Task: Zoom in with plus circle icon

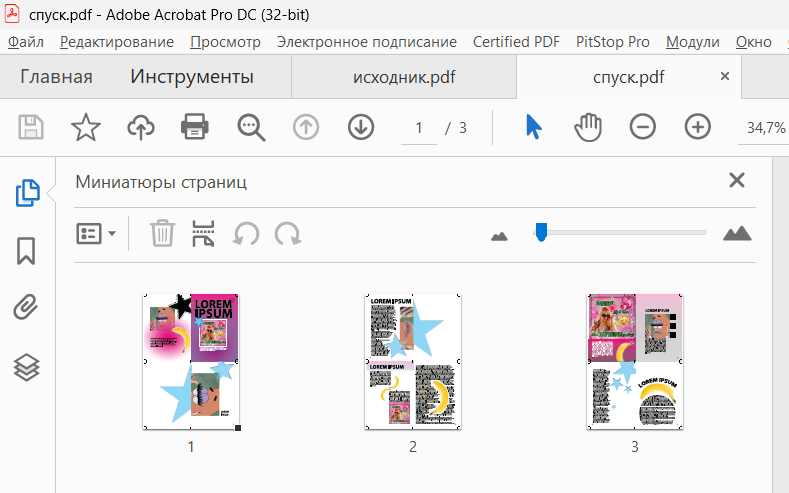Action: tap(697, 127)
